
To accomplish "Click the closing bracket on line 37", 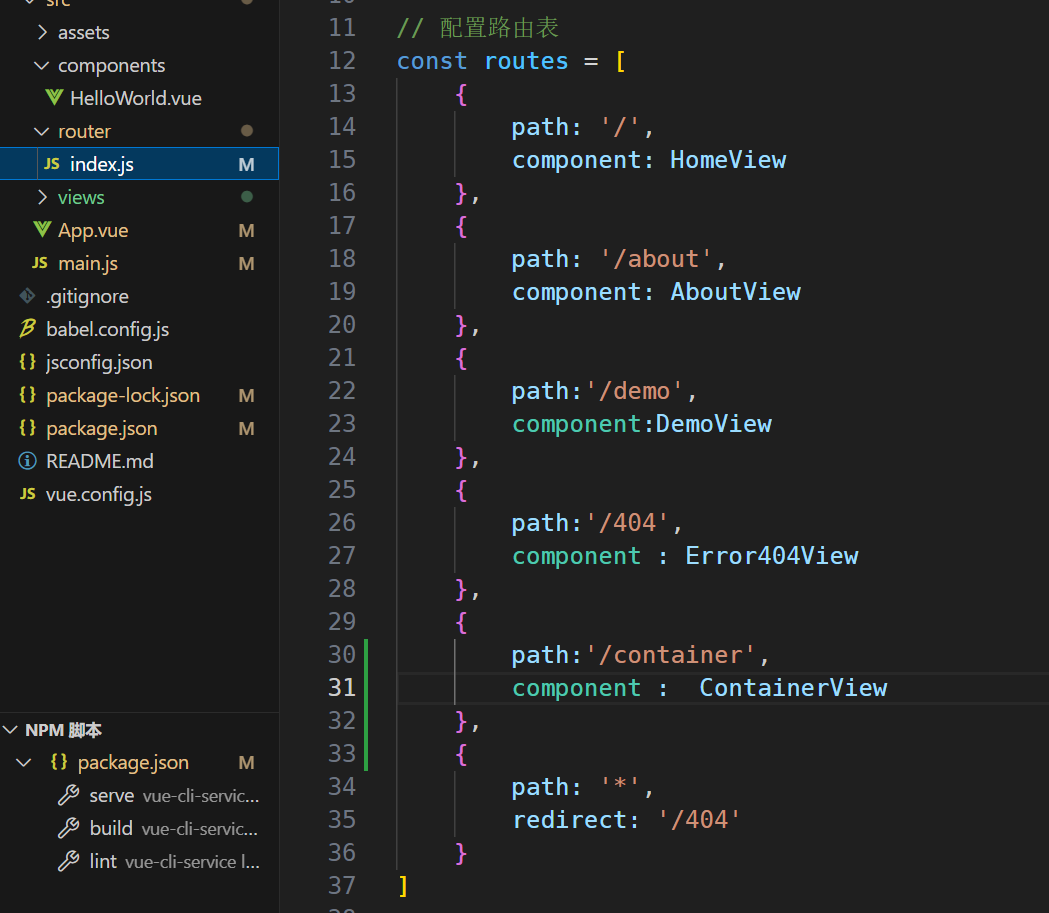I will click(x=403, y=886).
